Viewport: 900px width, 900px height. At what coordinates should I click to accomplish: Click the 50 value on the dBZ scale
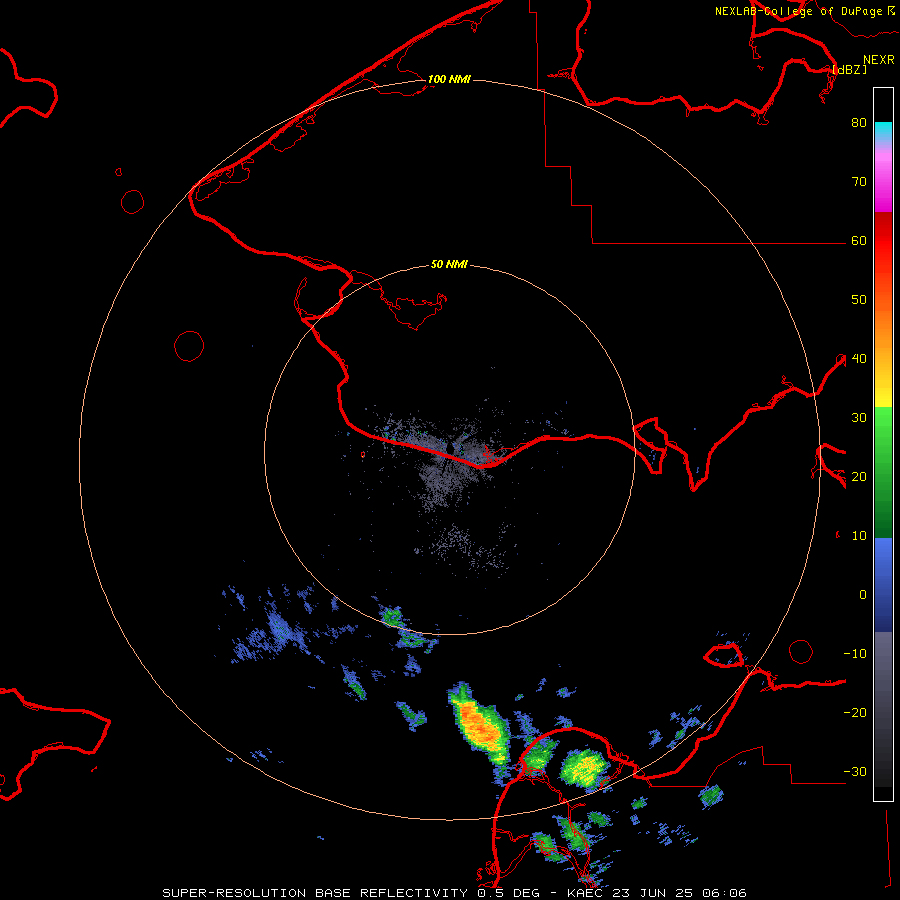point(859,300)
